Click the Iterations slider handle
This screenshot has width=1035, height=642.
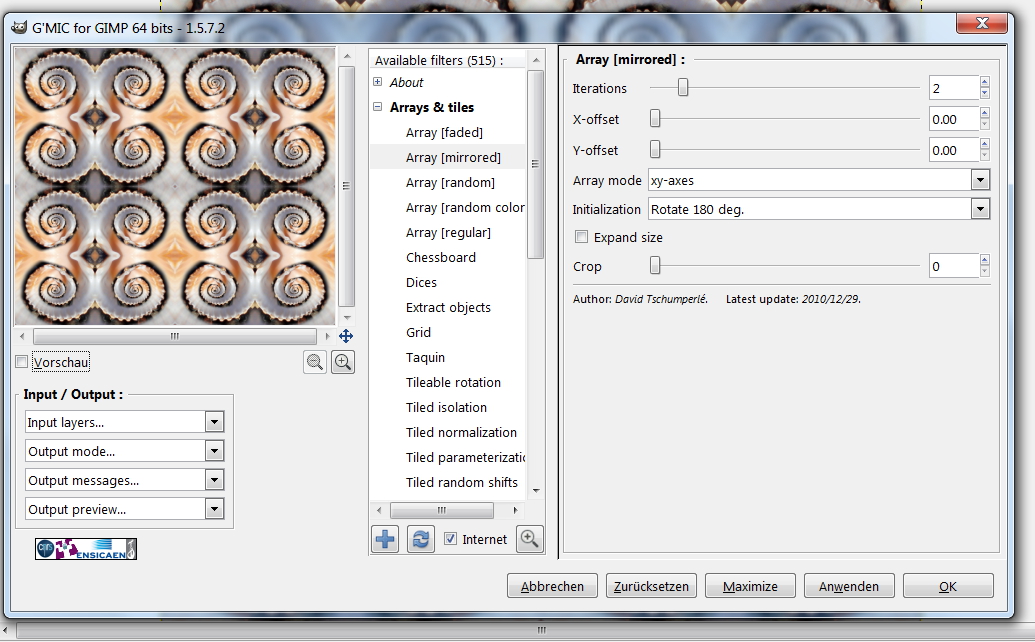tap(683, 88)
